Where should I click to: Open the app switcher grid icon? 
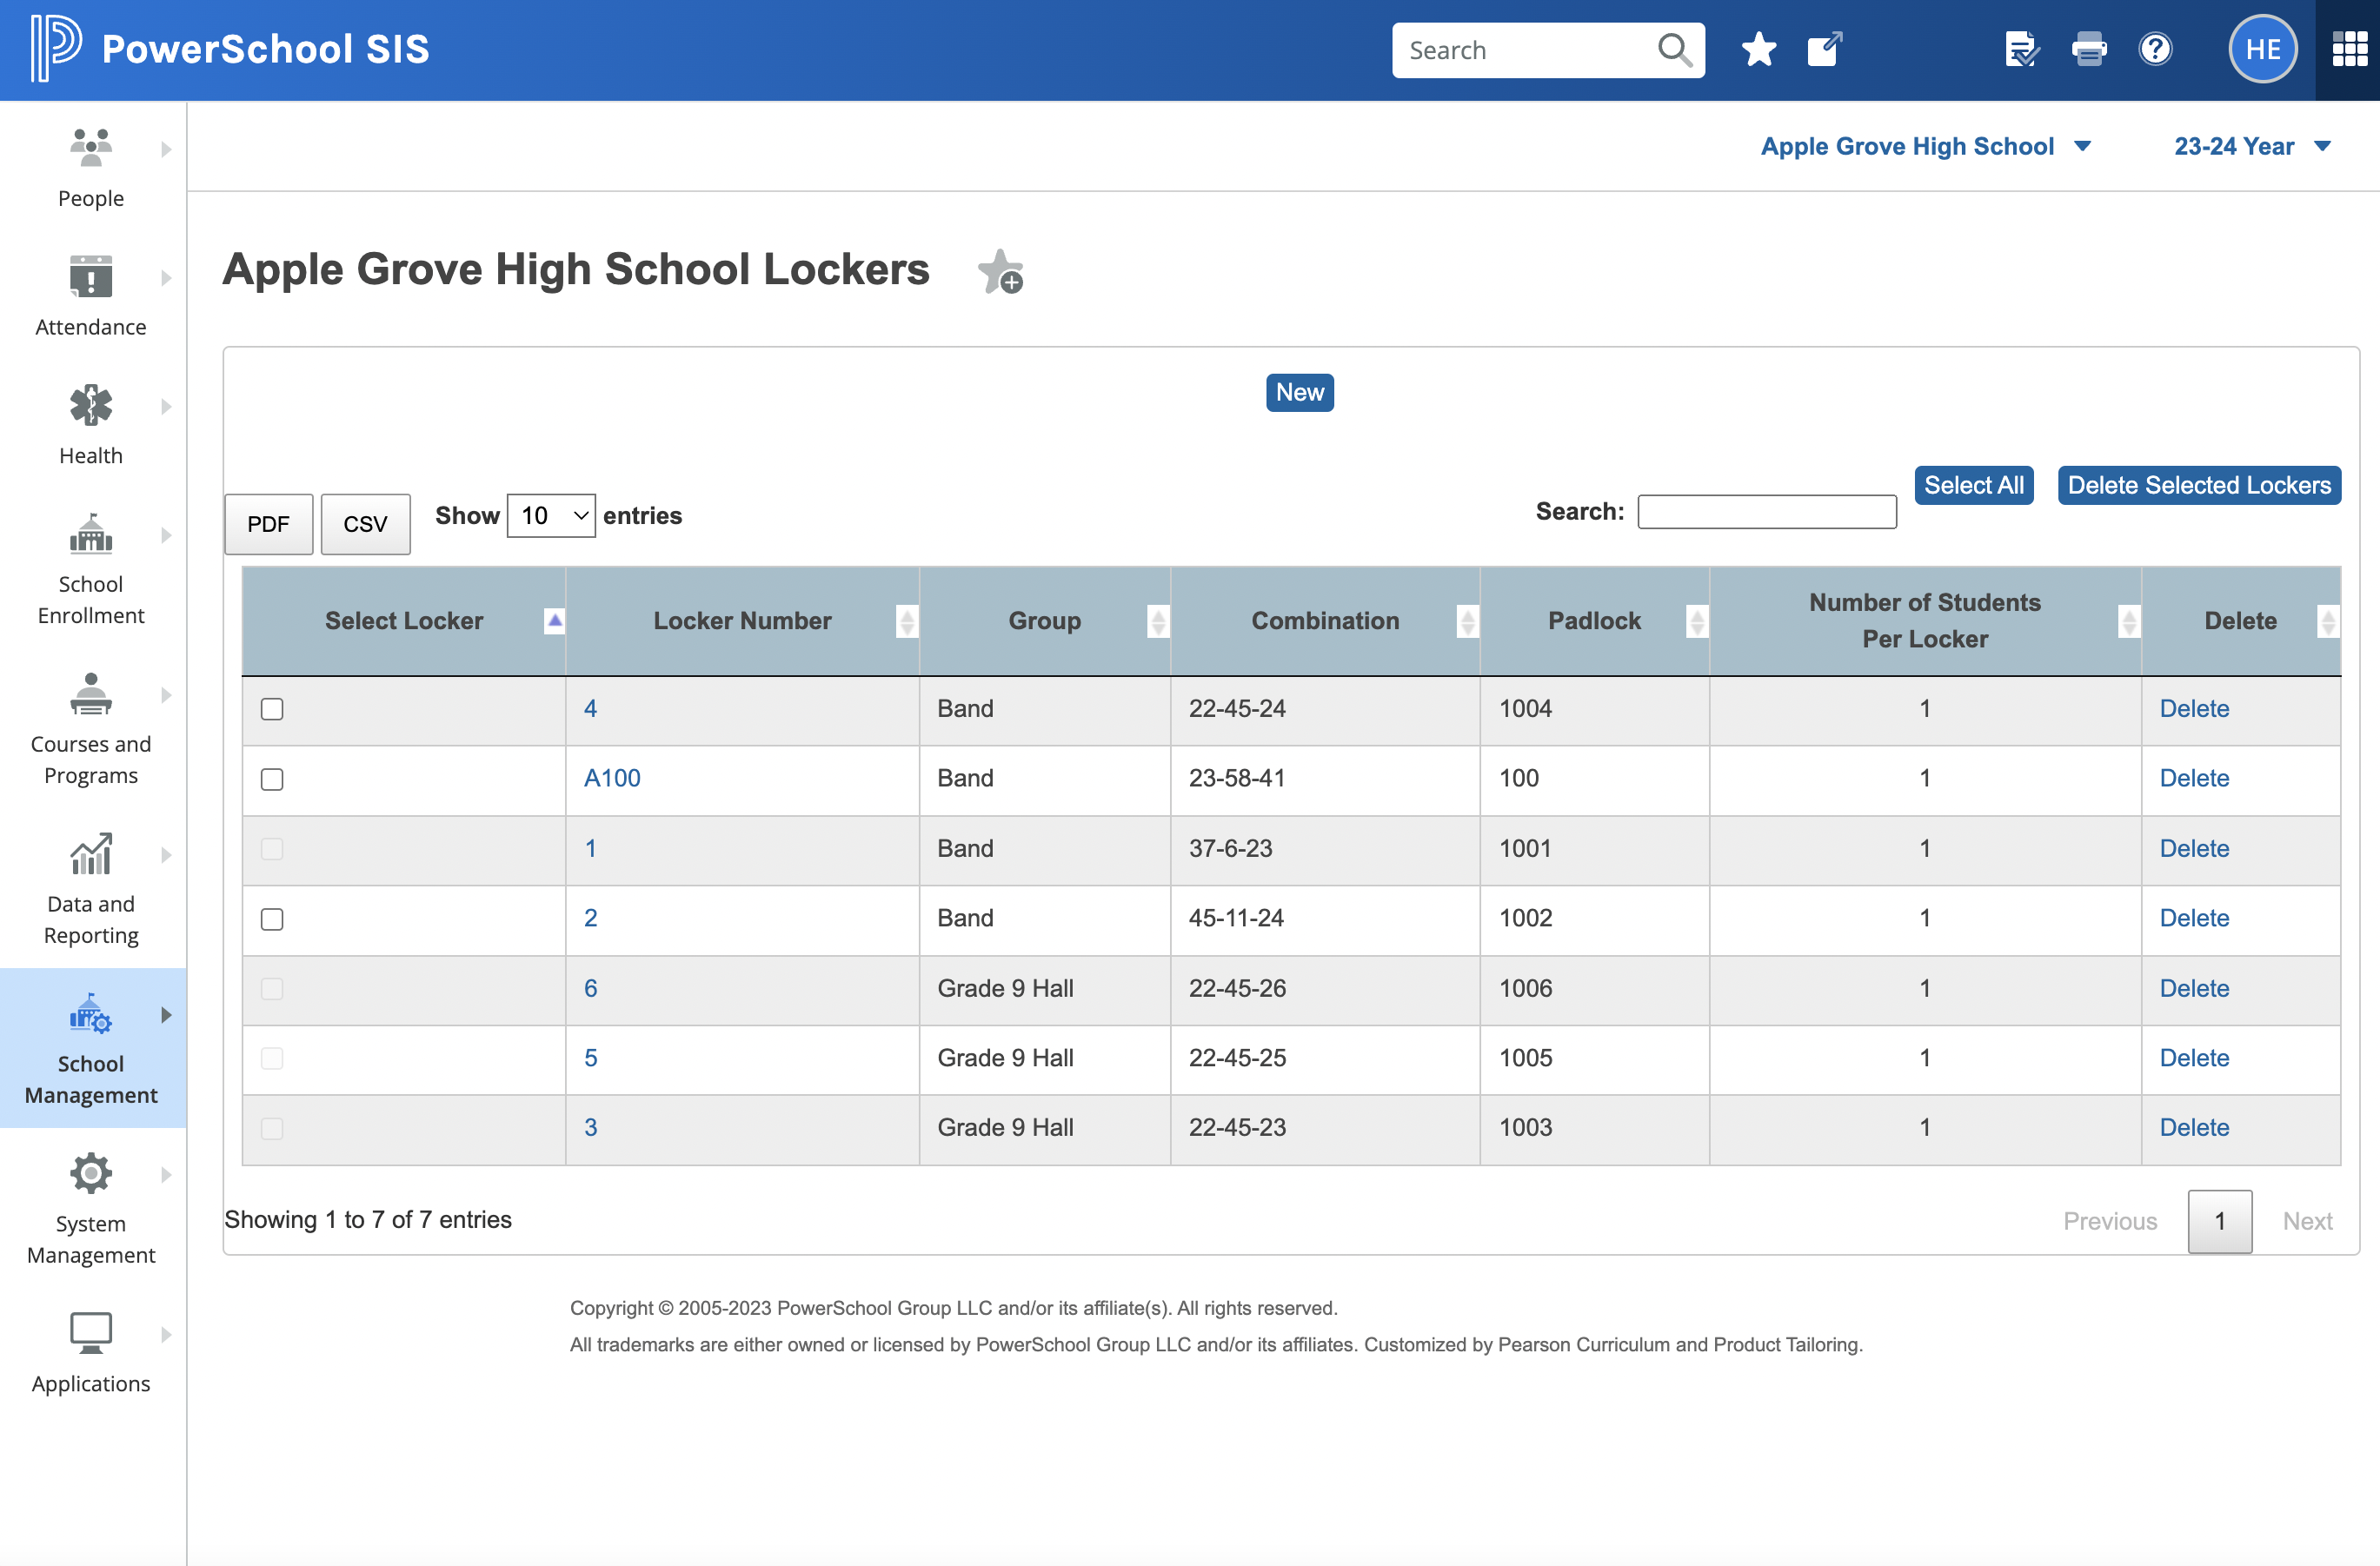[2348, 48]
